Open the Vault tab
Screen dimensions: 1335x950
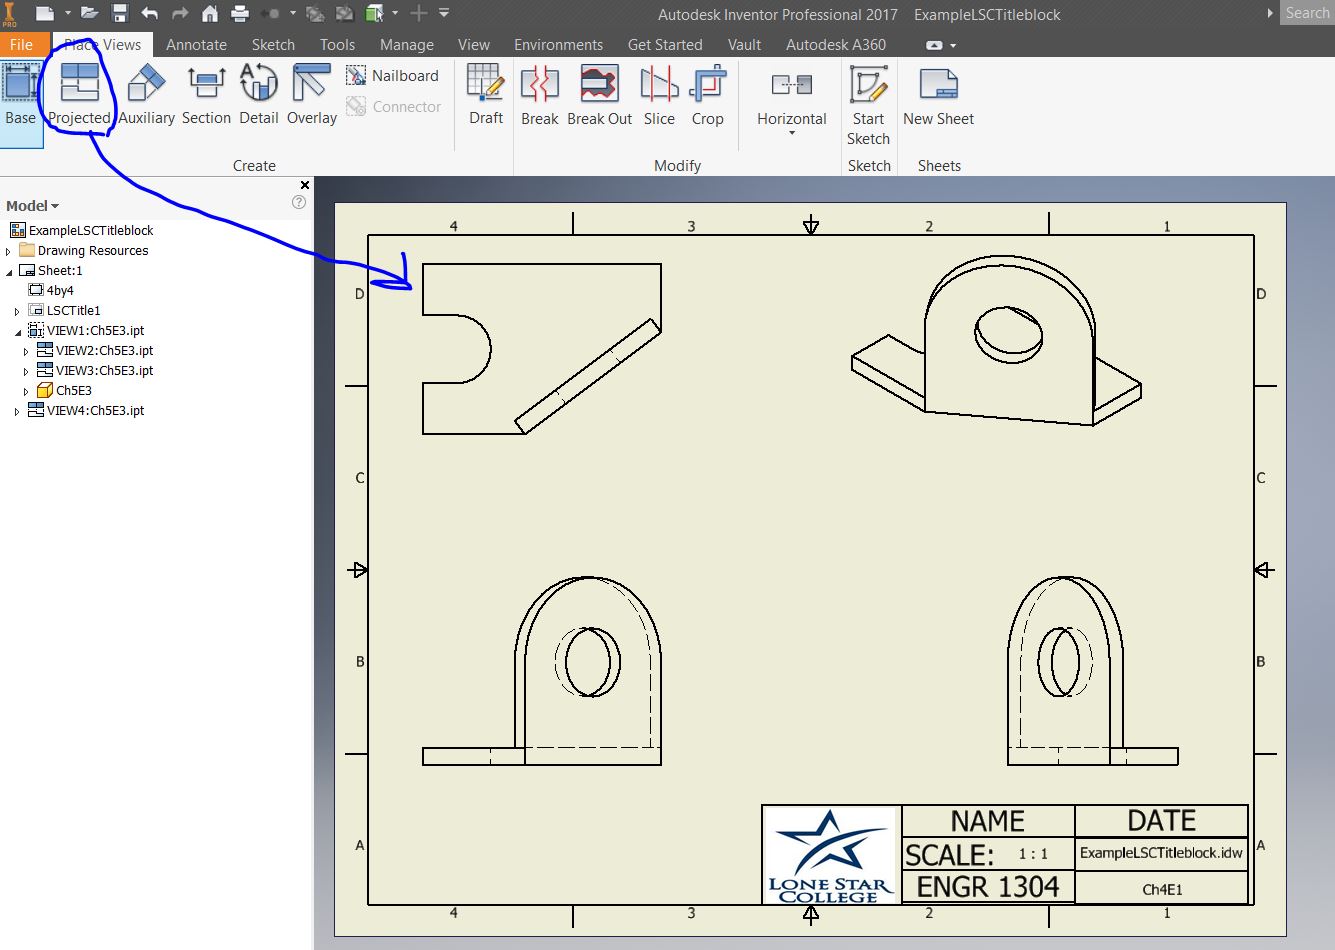click(744, 45)
